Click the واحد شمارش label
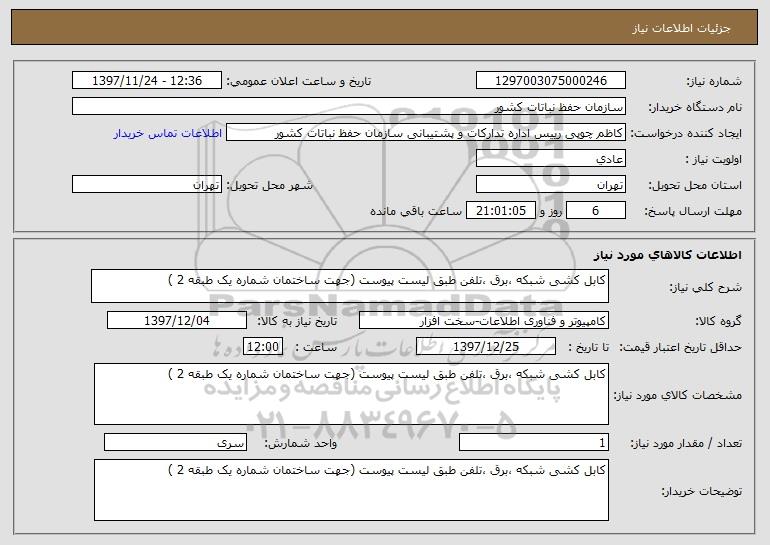This screenshot has width=770, height=545. point(301,443)
